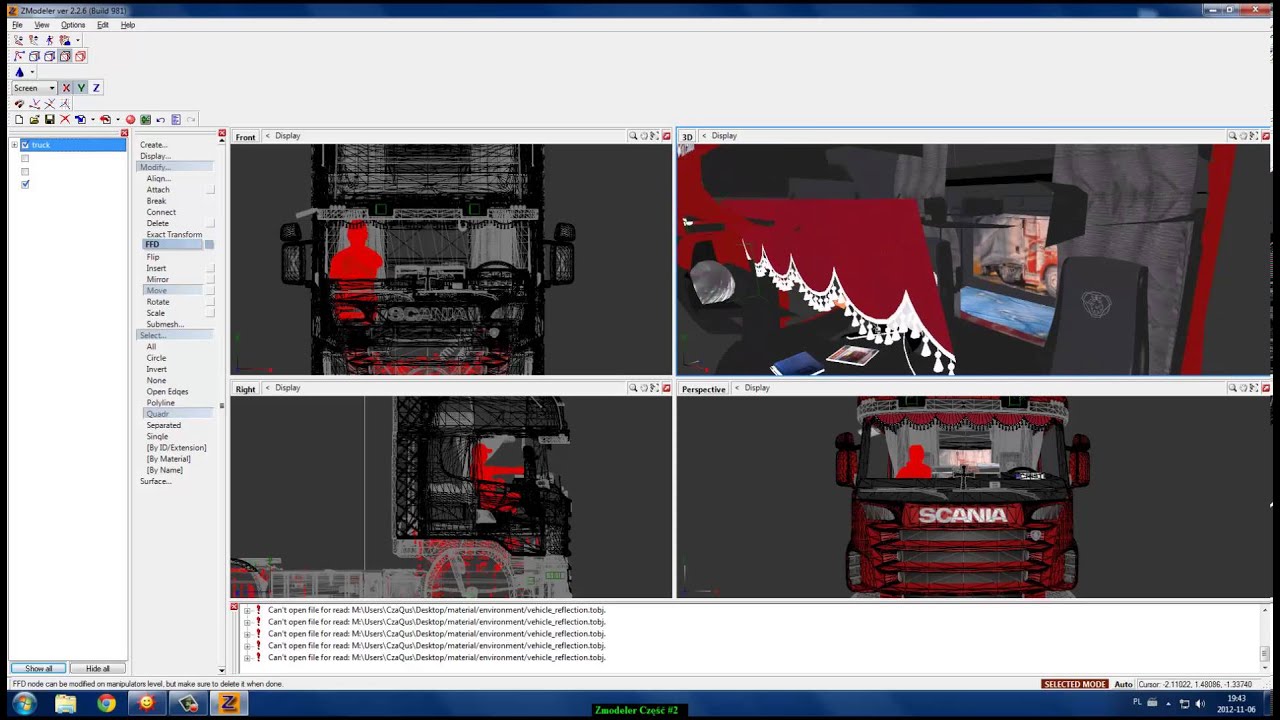
Task: Click magnifier zoom icon in Front viewport header
Action: 633,136
